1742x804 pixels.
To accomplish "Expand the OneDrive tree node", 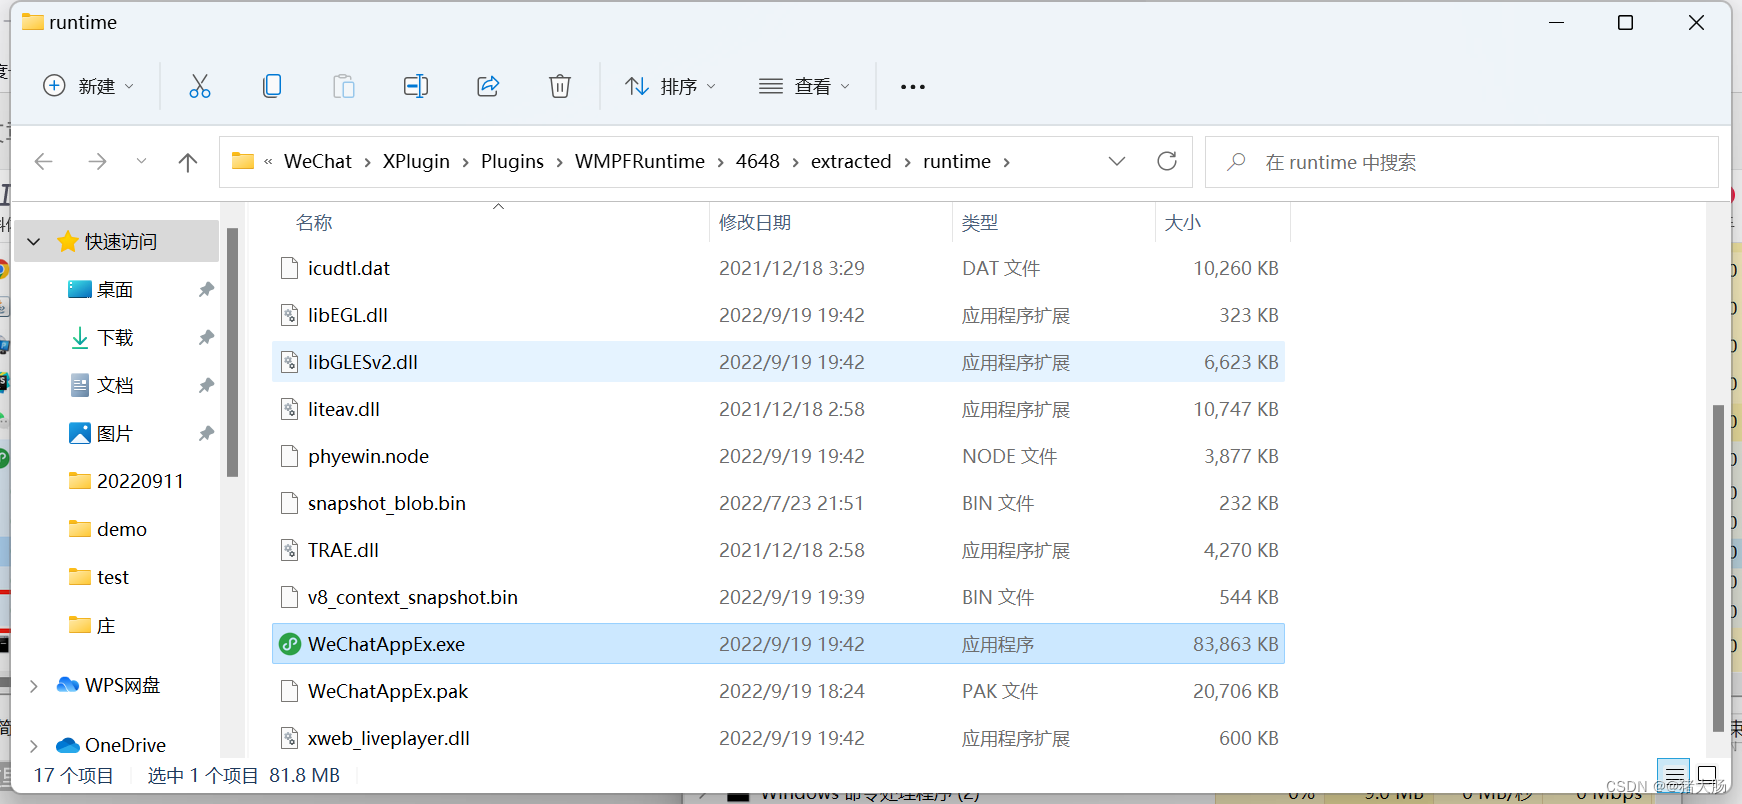I will (x=34, y=745).
